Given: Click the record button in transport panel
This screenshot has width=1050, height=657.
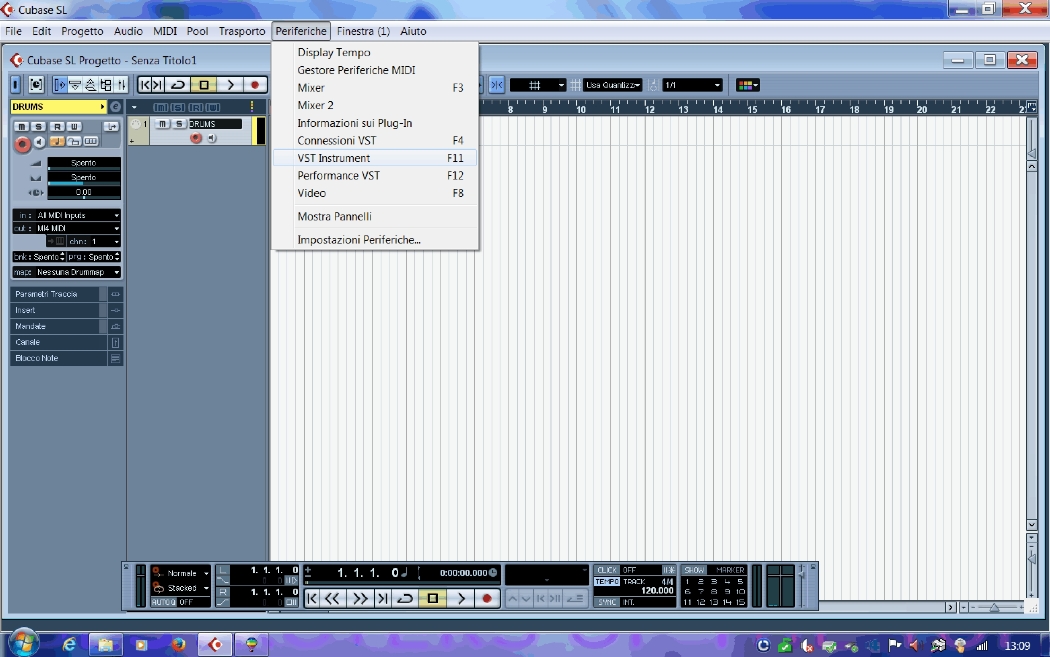Looking at the screenshot, I should [487, 598].
